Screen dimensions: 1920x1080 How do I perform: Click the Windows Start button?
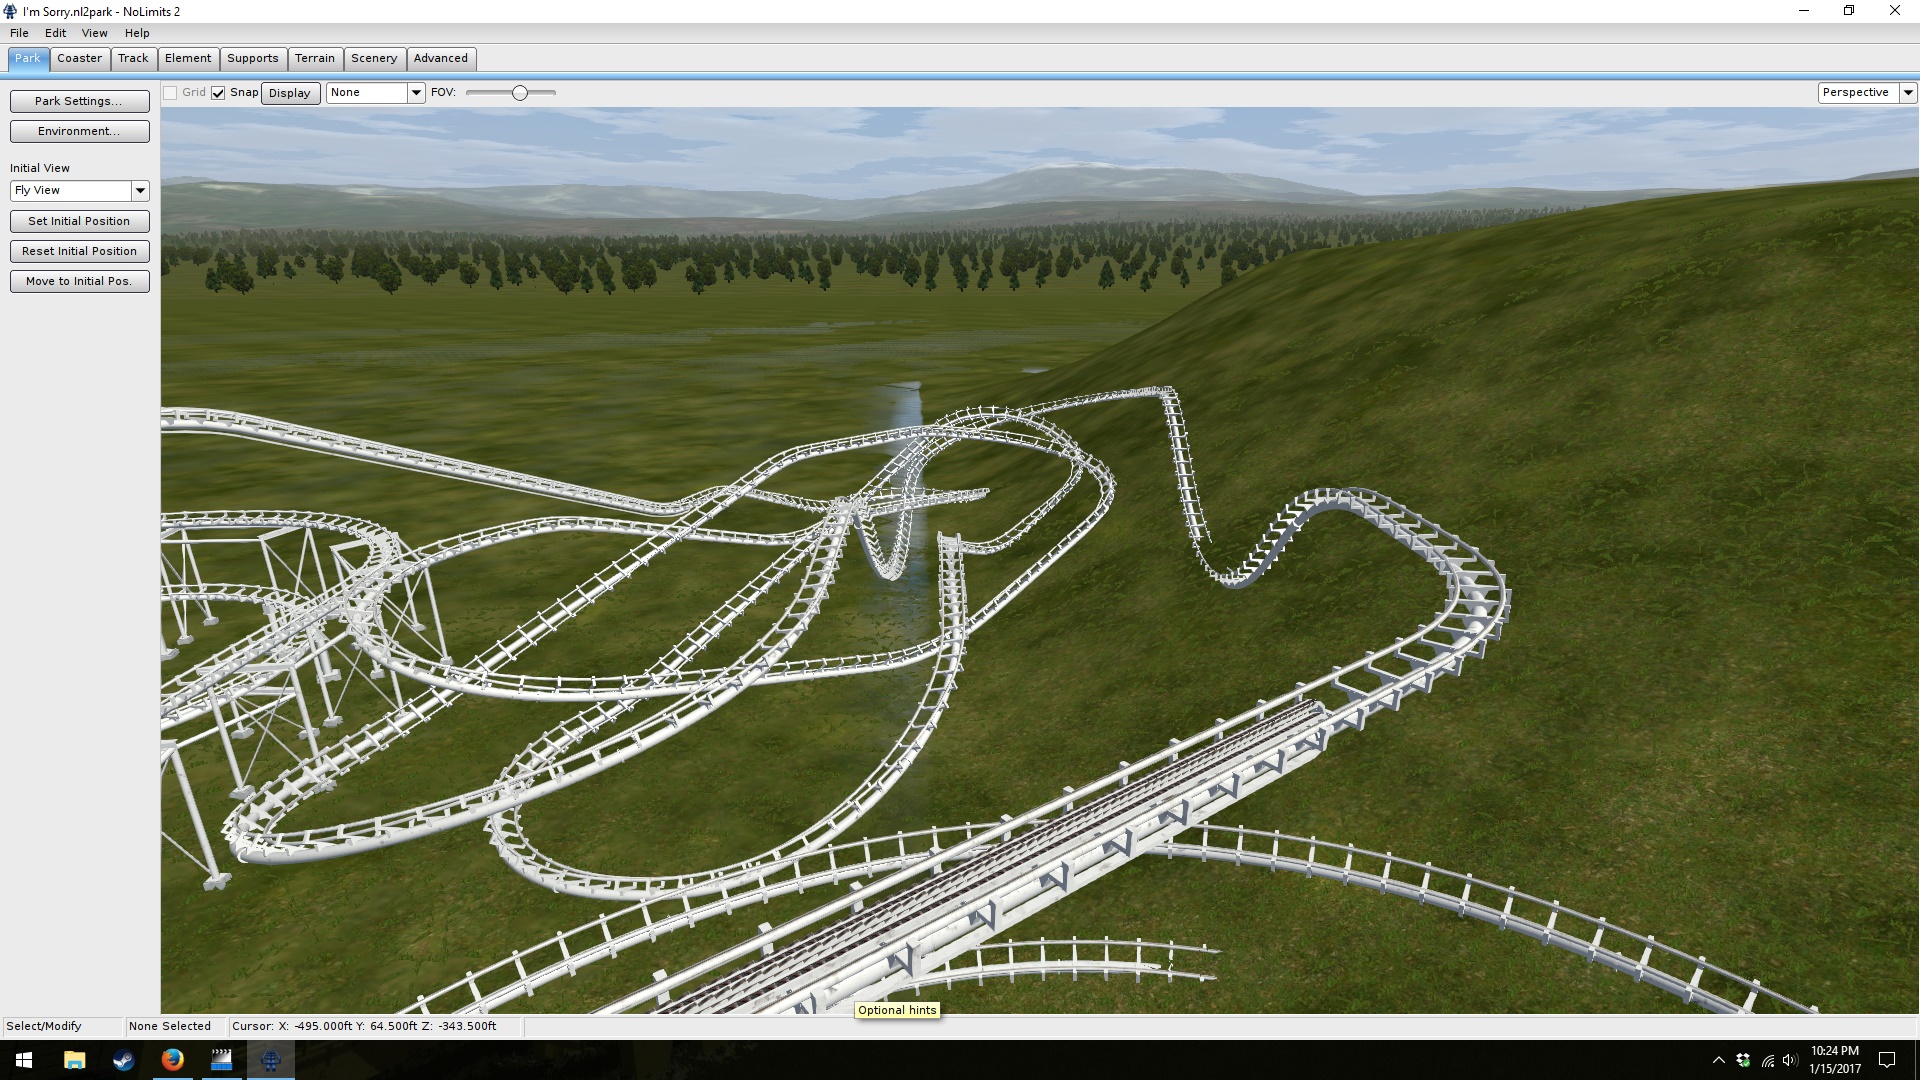[24, 1060]
